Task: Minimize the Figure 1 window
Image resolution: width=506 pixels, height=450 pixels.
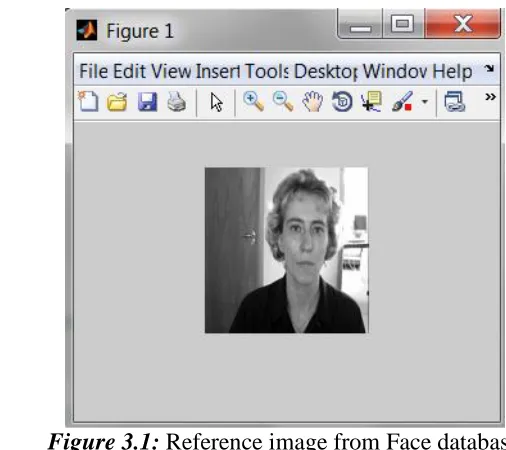Action: tap(360, 24)
